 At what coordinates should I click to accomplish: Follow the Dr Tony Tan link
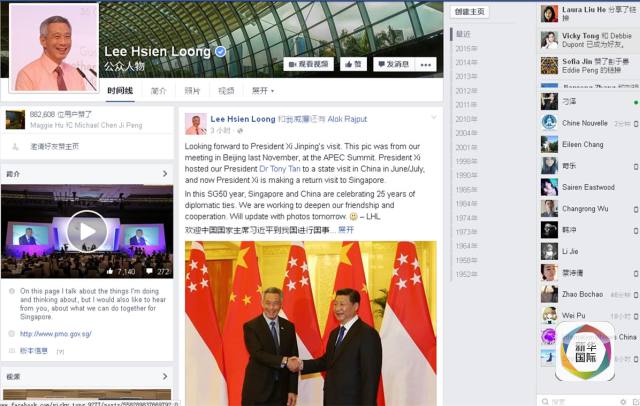(x=280, y=169)
